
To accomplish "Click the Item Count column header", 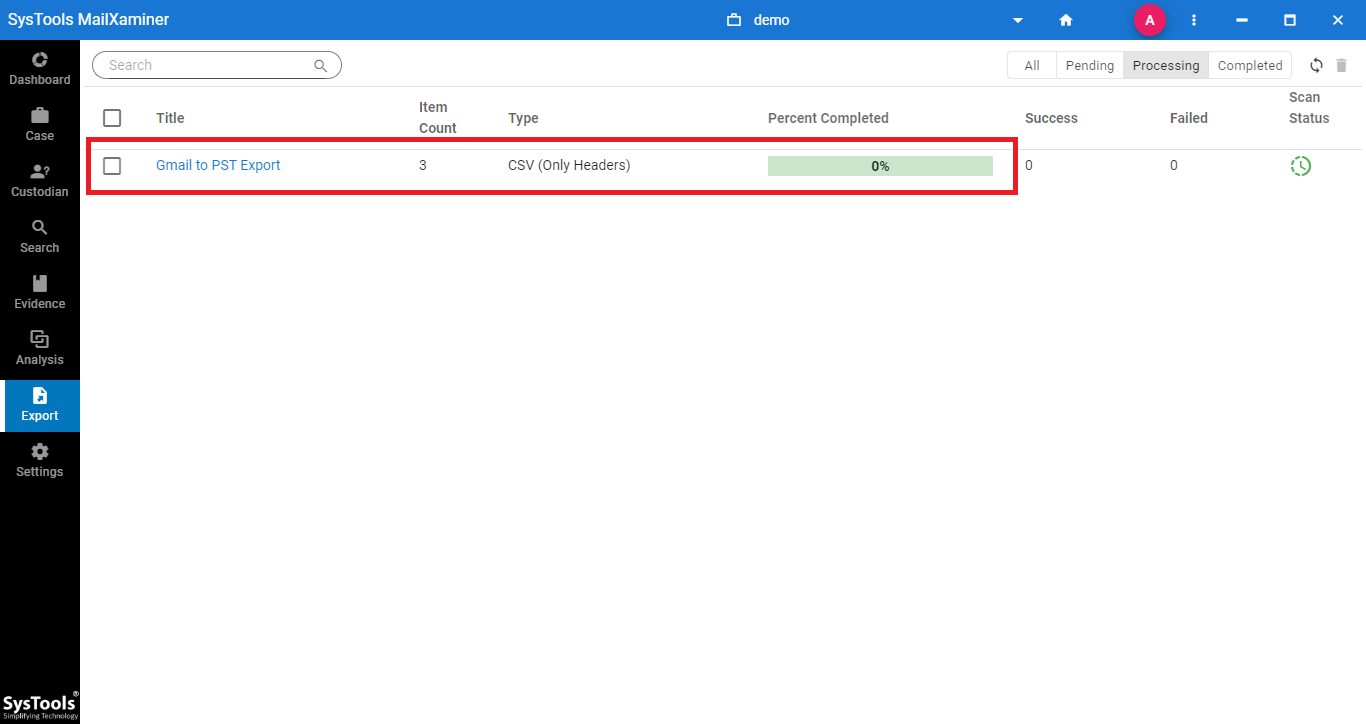I will tap(438, 118).
